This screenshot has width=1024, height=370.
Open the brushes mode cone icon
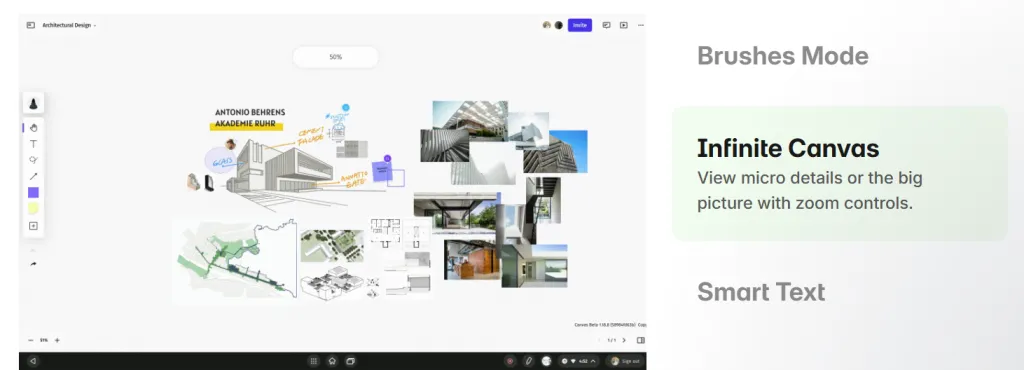tap(33, 103)
